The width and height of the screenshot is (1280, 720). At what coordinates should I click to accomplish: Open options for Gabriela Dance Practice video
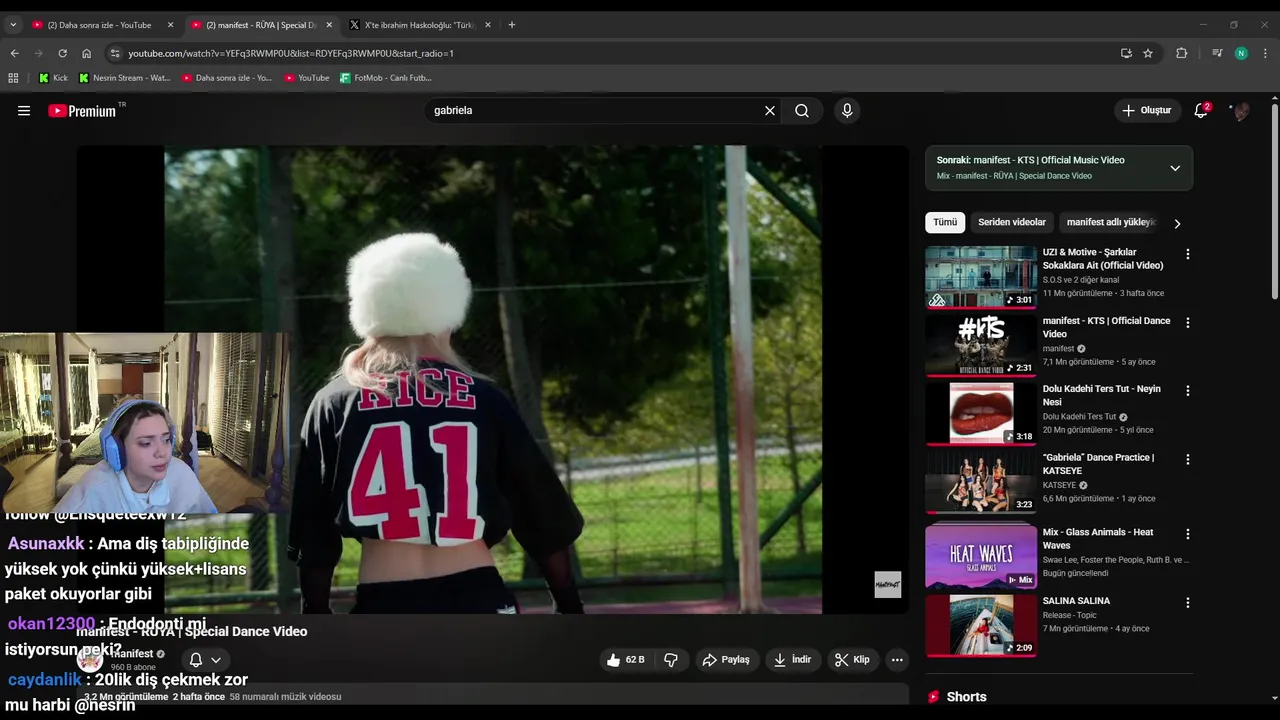click(x=1188, y=460)
